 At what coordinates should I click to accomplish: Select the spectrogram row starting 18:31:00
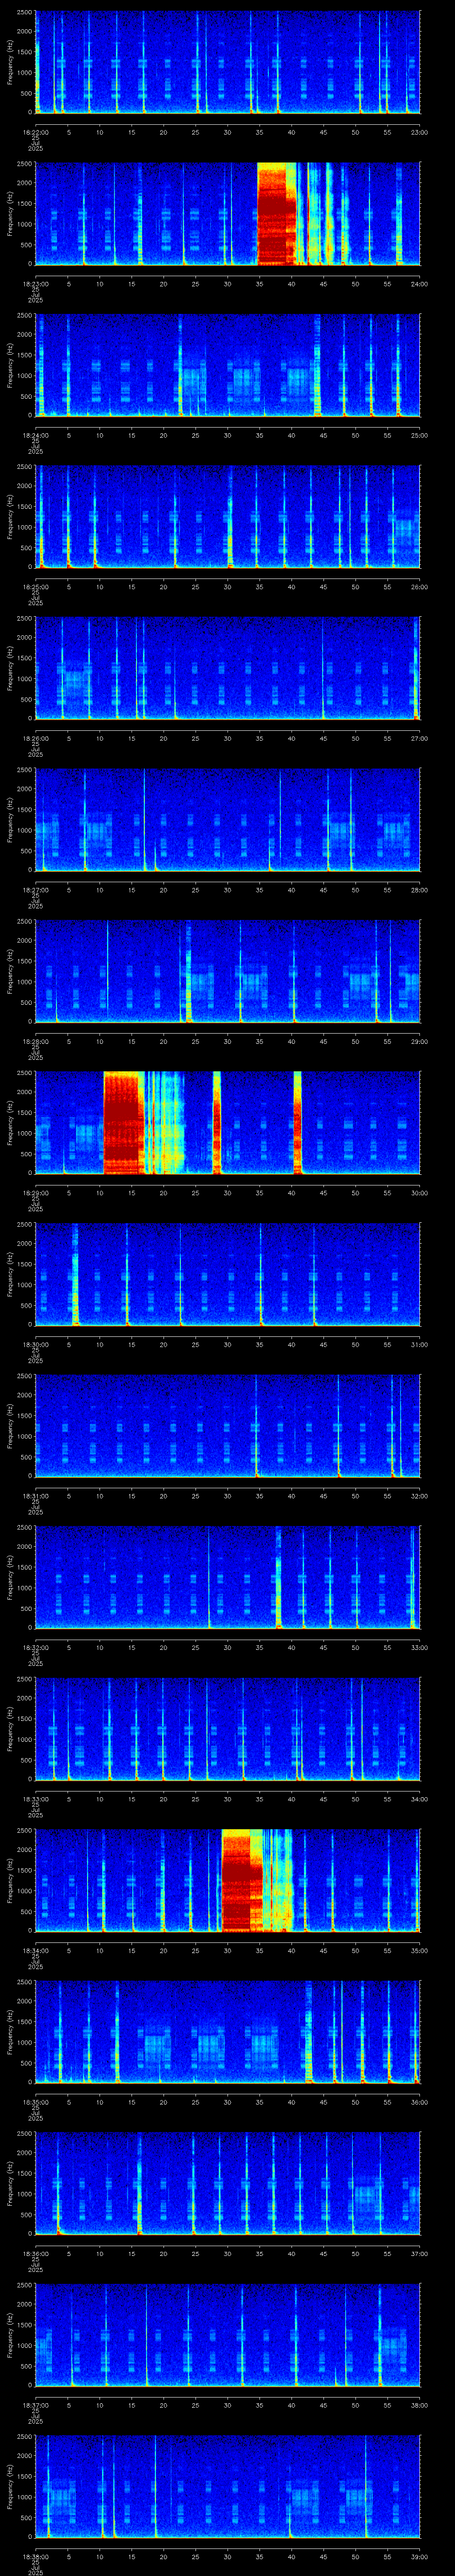(228, 1426)
